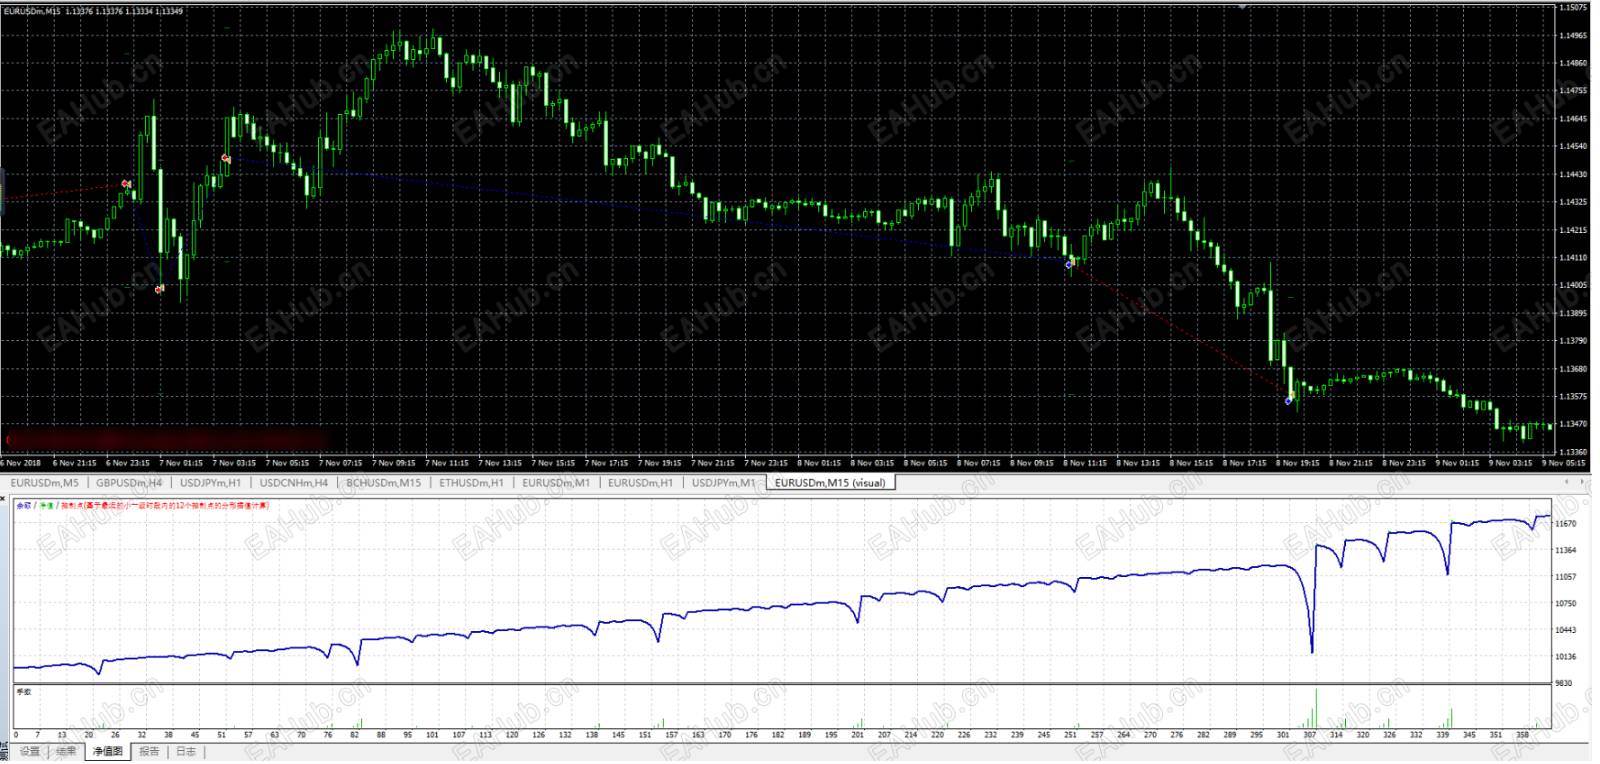Open the 报告 tester tab
Image resolution: width=1600 pixels, height=764 pixels.
click(149, 751)
